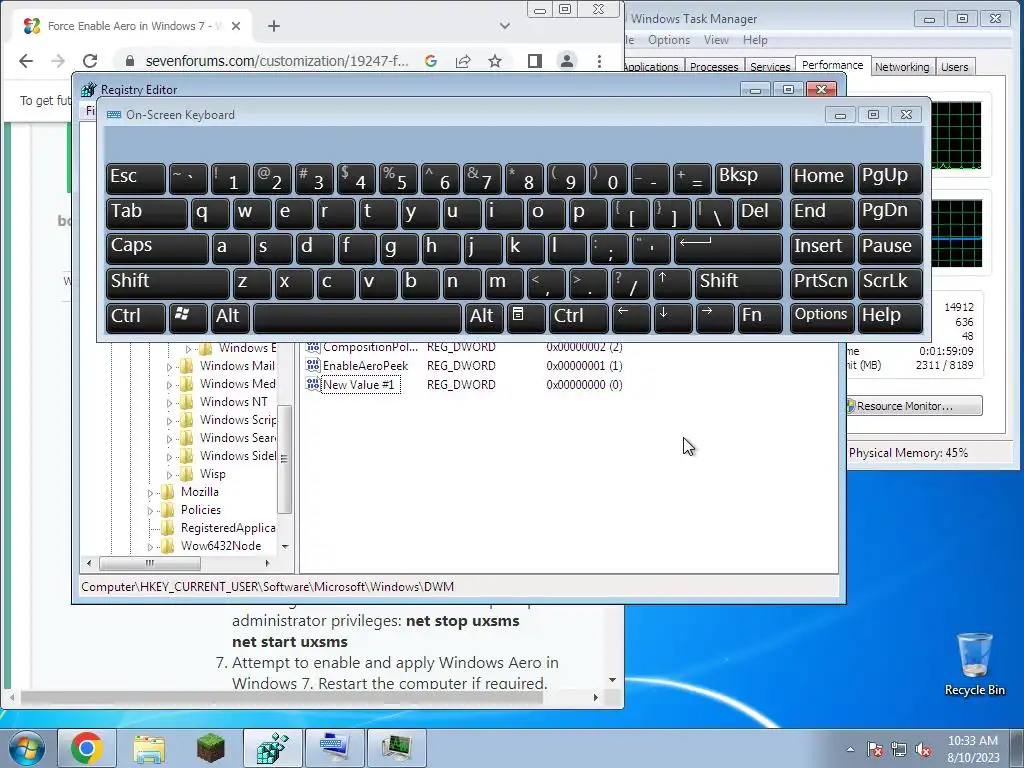Expand the Mozilla registry key
This screenshot has width=1024, height=768.
[x=150, y=493]
